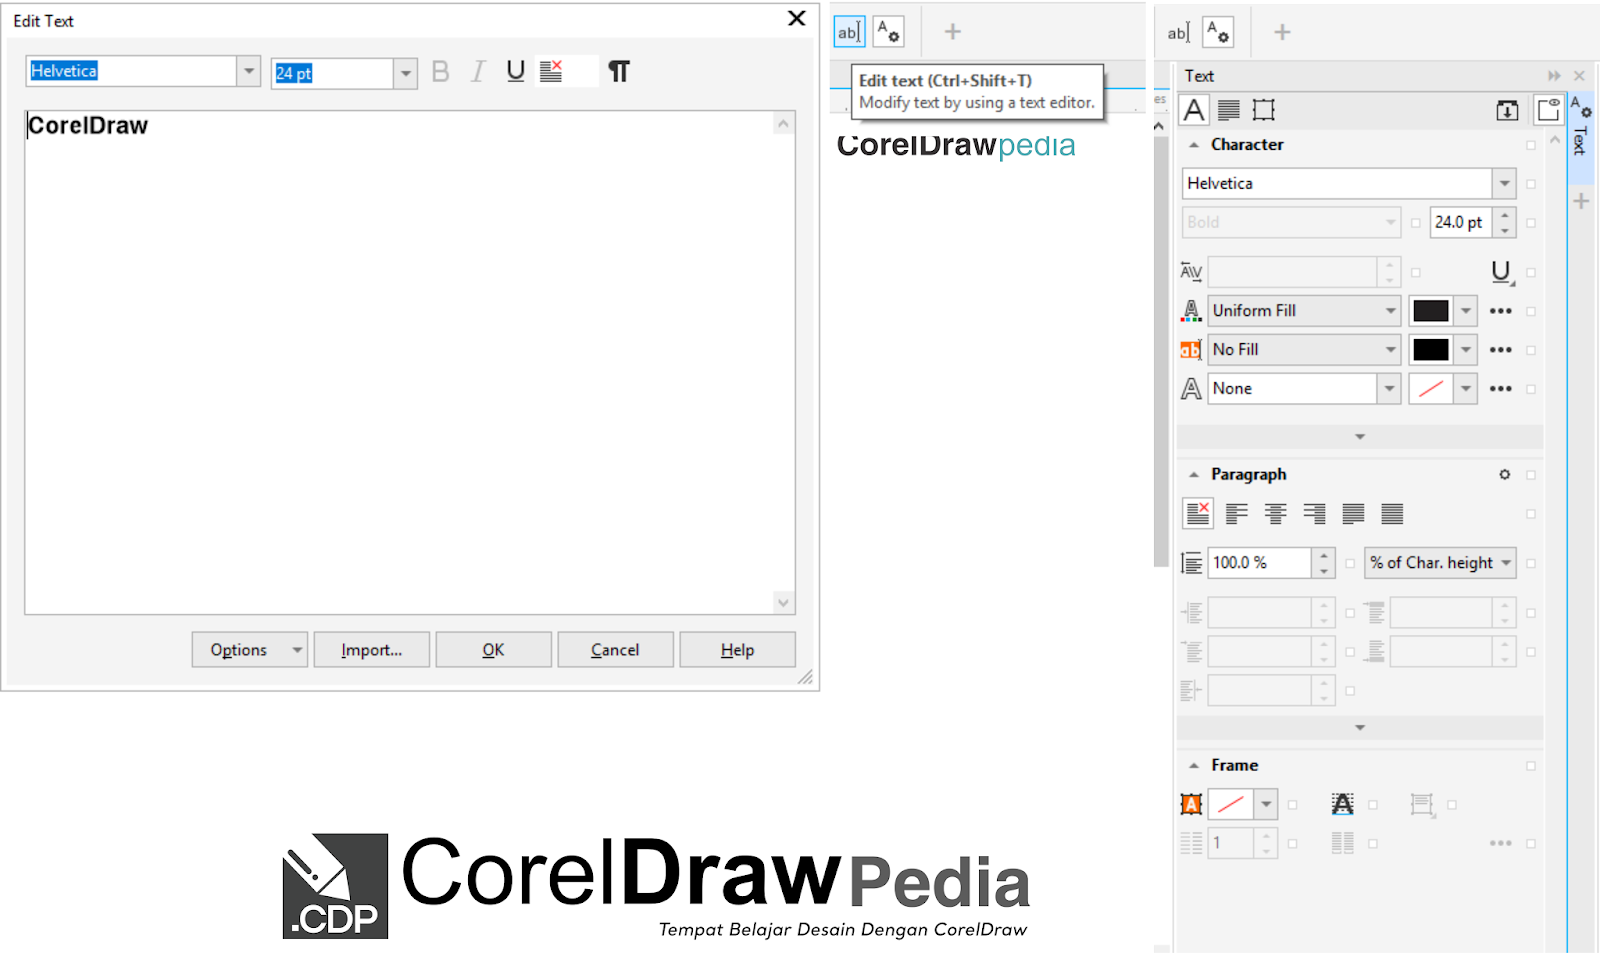Switch to the Frame tab in Text docker
This screenshot has height=953, width=1600.
[1264, 110]
